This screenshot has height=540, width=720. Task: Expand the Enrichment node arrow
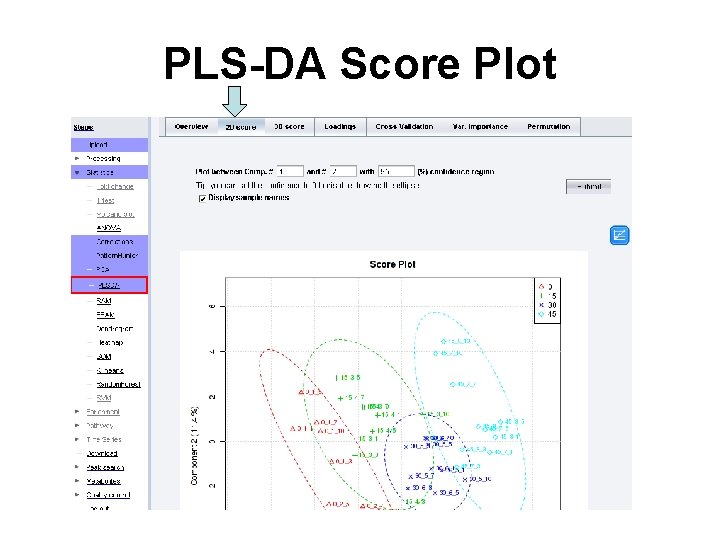pos(77,412)
